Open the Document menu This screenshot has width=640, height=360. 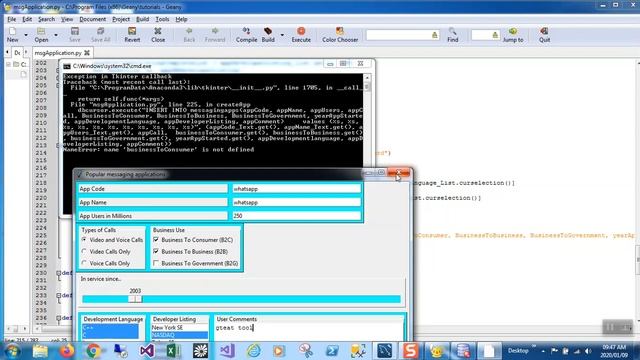pos(92,19)
